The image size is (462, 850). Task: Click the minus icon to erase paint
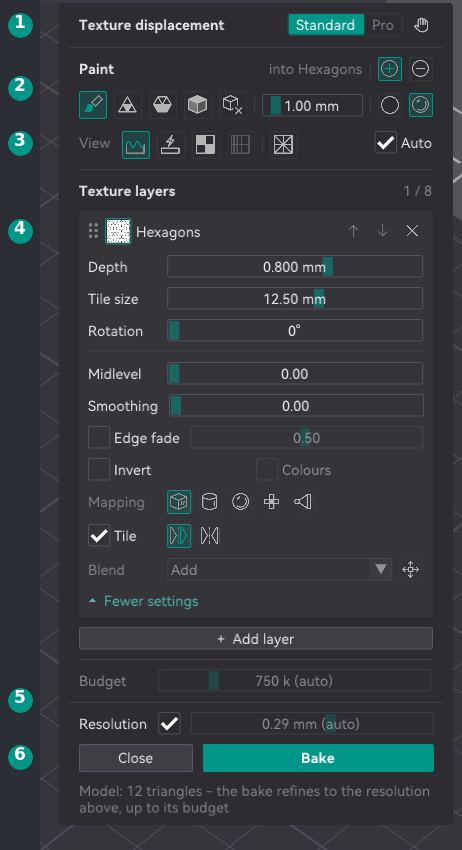click(x=421, y=69)
